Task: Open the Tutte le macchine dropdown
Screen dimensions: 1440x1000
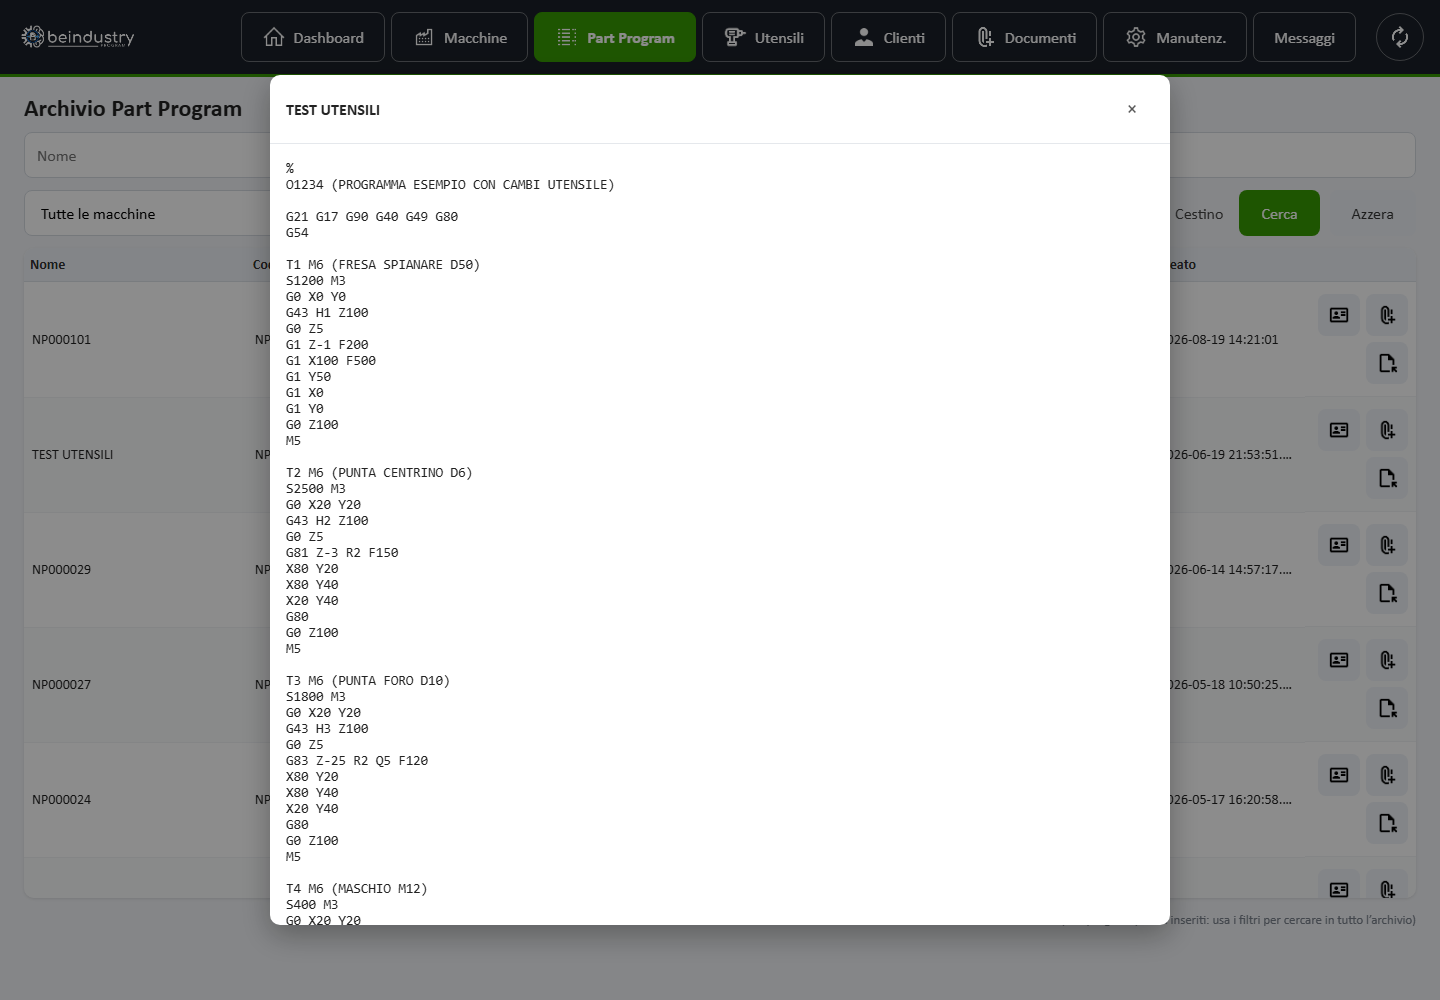Action: pos(147,214)
